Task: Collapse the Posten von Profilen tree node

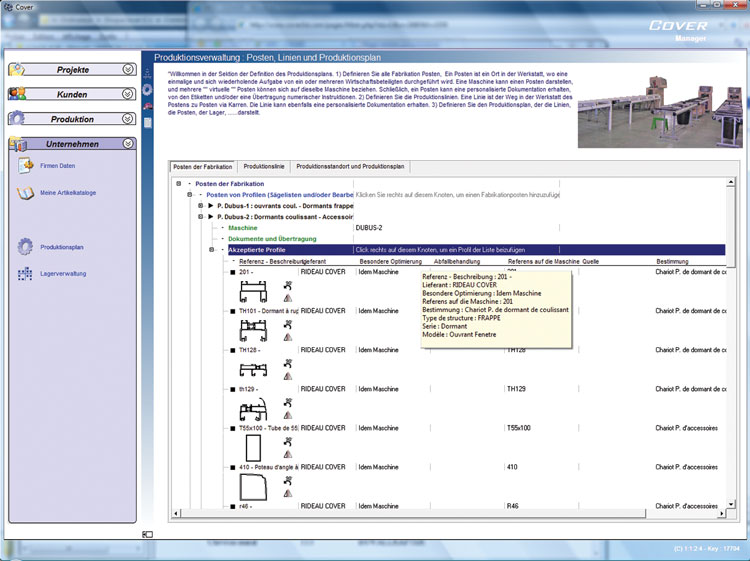Action: pyautogui.click(x=189, y=195)
